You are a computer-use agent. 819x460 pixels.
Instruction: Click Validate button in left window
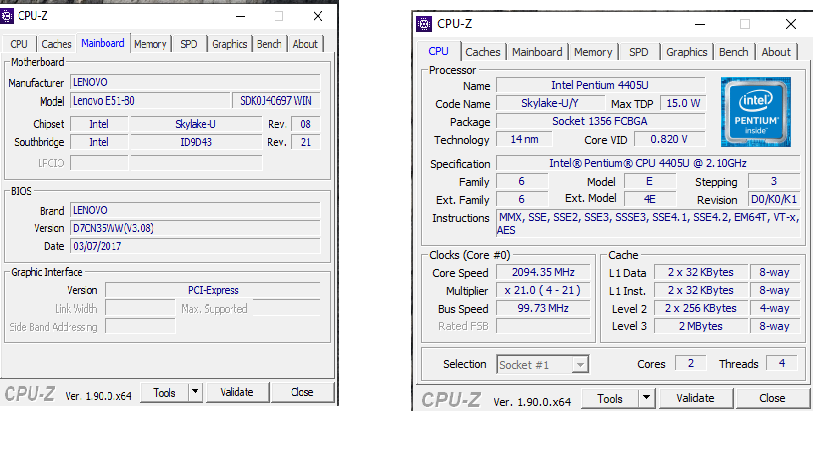[x=237, y=392]
